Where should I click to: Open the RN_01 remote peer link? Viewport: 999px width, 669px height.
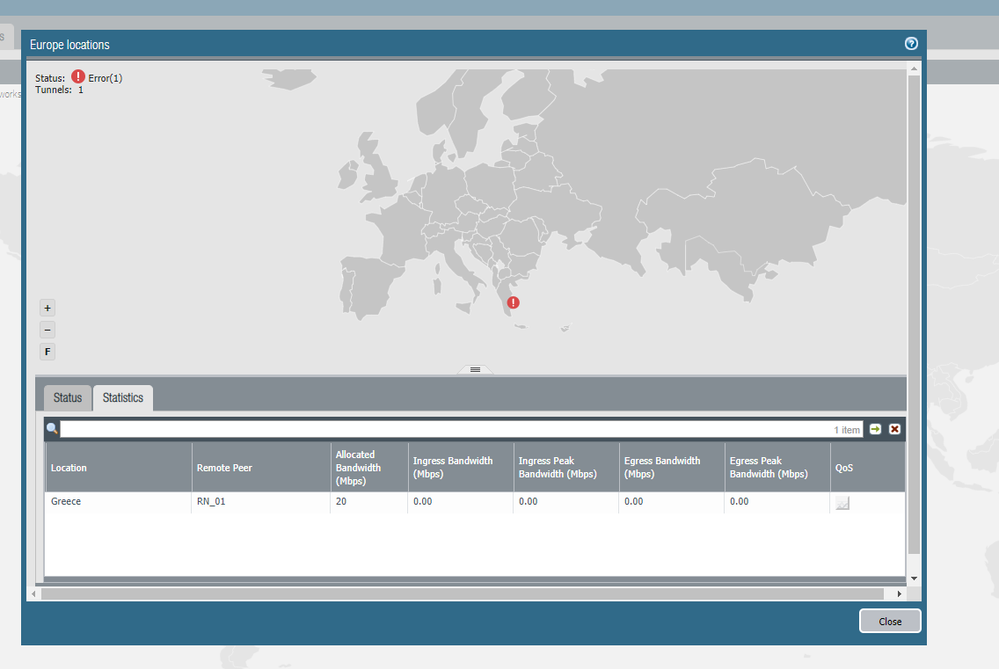[x=211, y=502]
